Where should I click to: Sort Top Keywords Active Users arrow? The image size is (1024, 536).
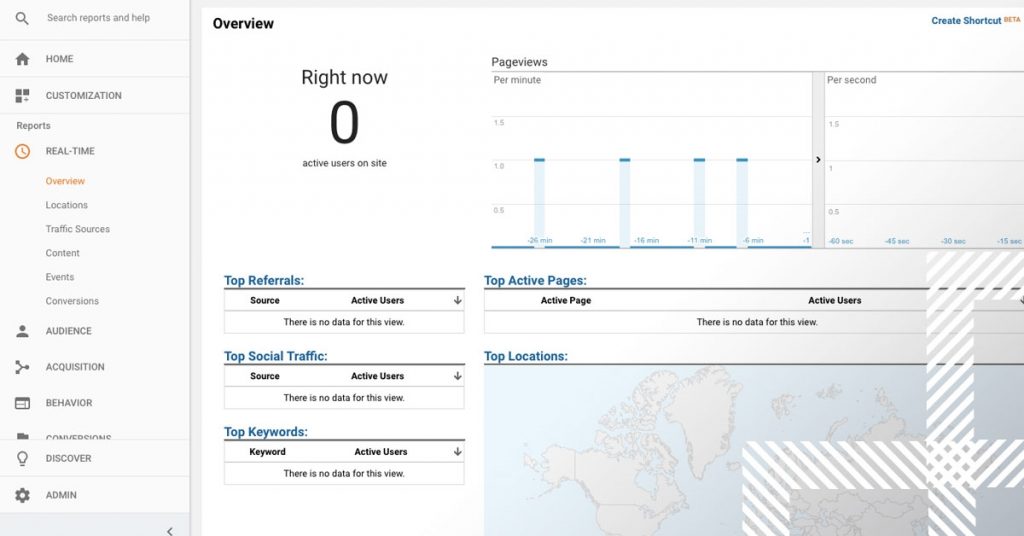pyautogui.click(x=457, y=452)
